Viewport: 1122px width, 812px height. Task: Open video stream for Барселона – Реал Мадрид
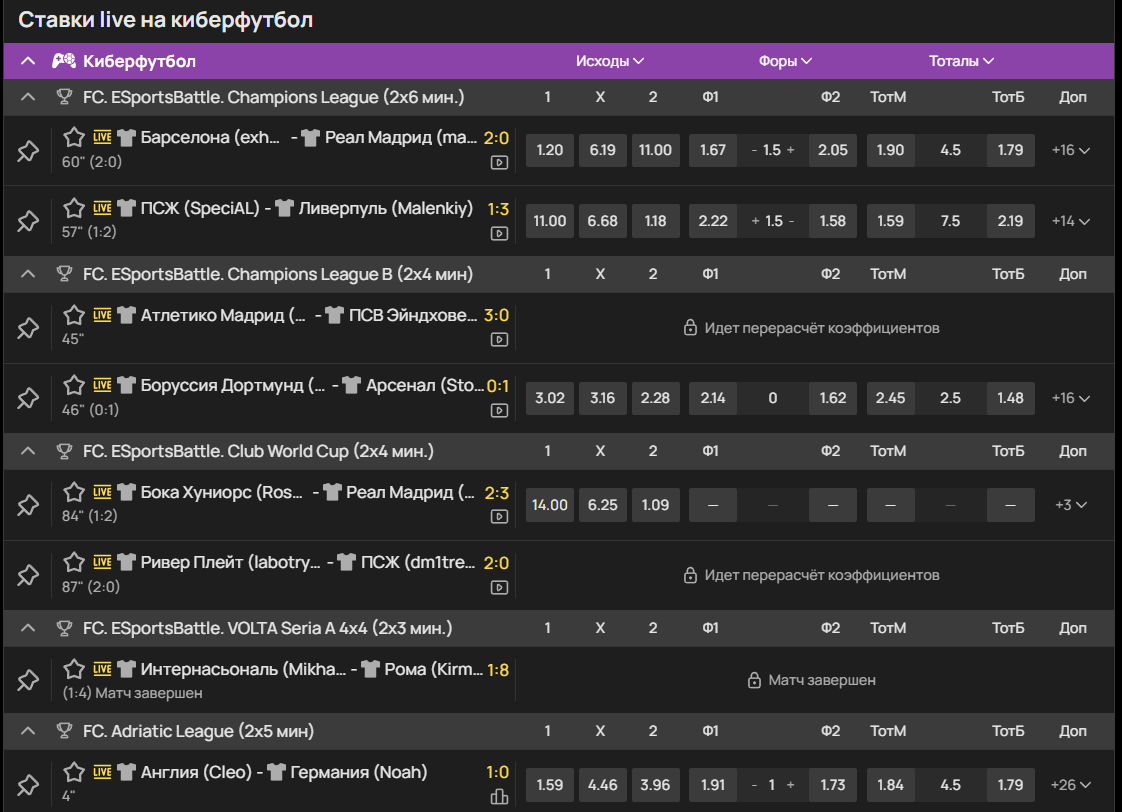pyautogui.click(x=499, y=162)
